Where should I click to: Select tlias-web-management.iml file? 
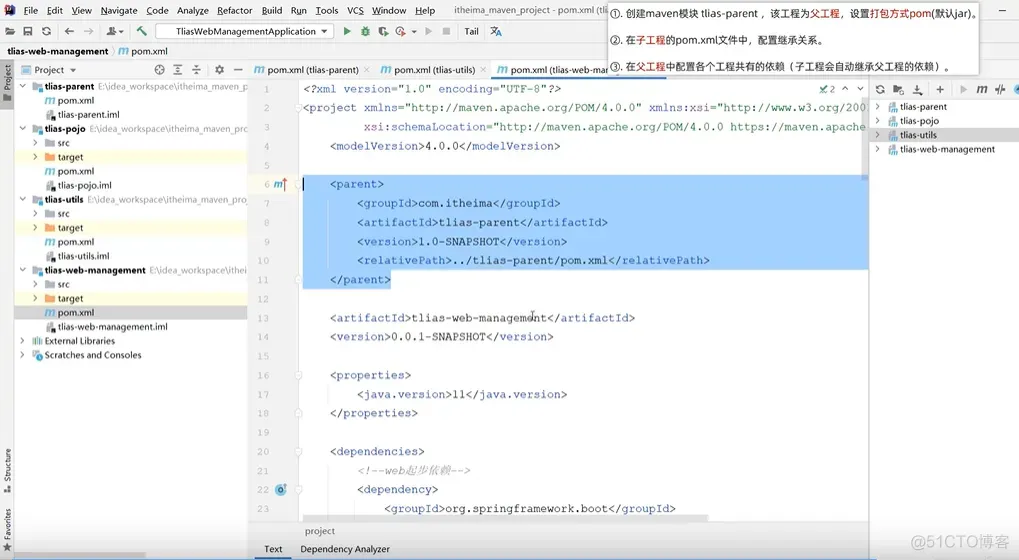click(112, 327)
